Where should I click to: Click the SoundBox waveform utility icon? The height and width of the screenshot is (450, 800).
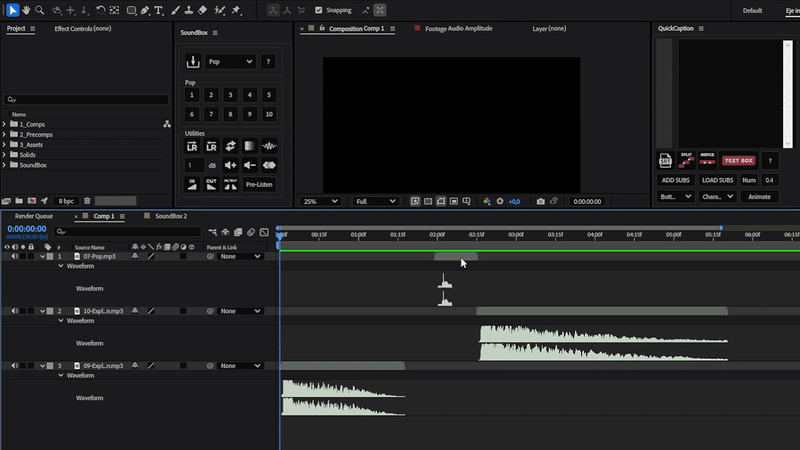269,146
